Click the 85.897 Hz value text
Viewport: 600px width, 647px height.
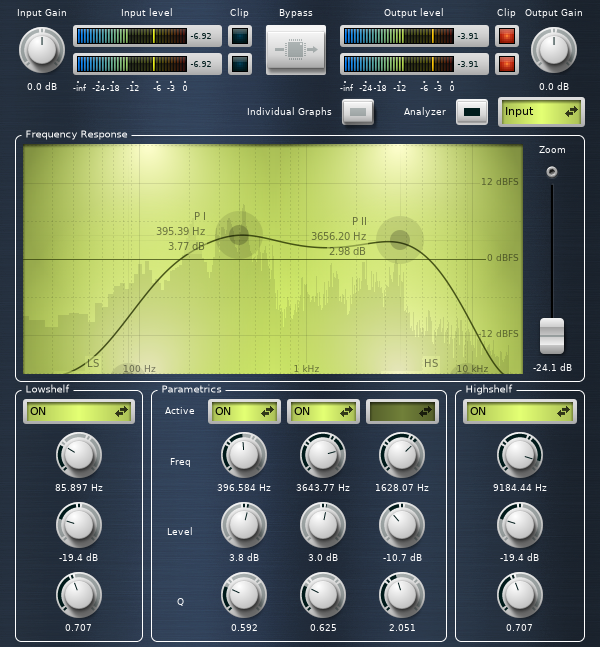79,488
